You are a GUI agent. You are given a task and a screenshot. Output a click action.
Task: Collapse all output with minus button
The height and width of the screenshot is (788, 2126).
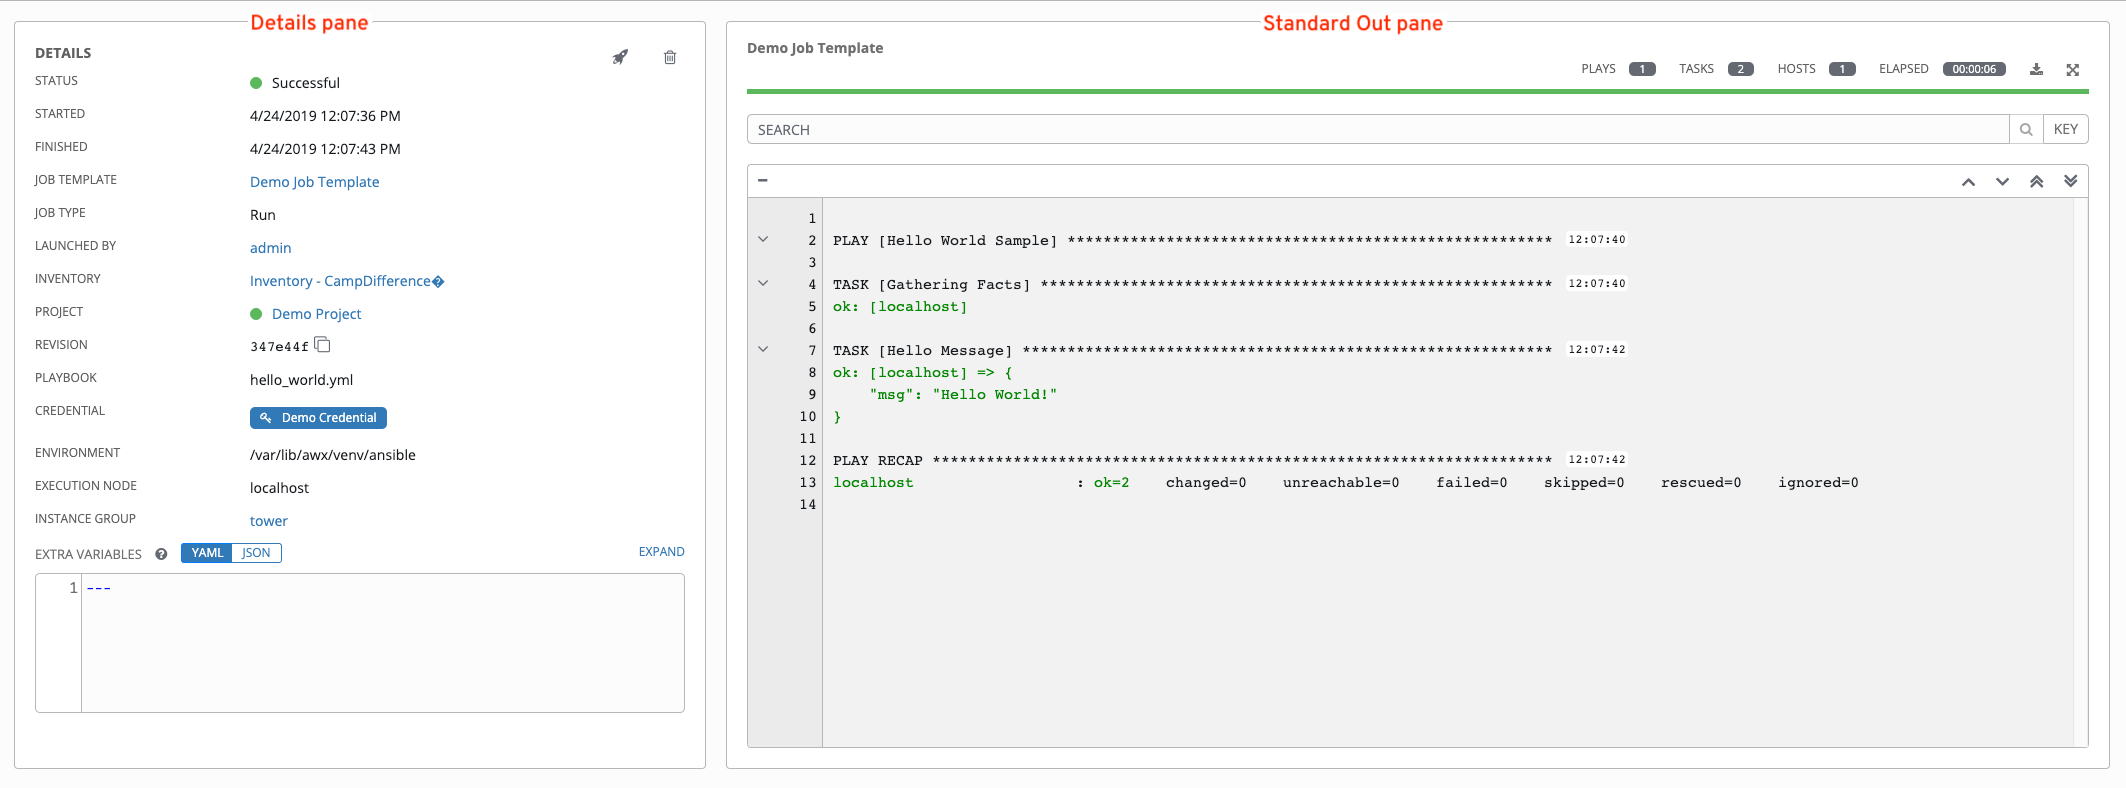point(763,181)
